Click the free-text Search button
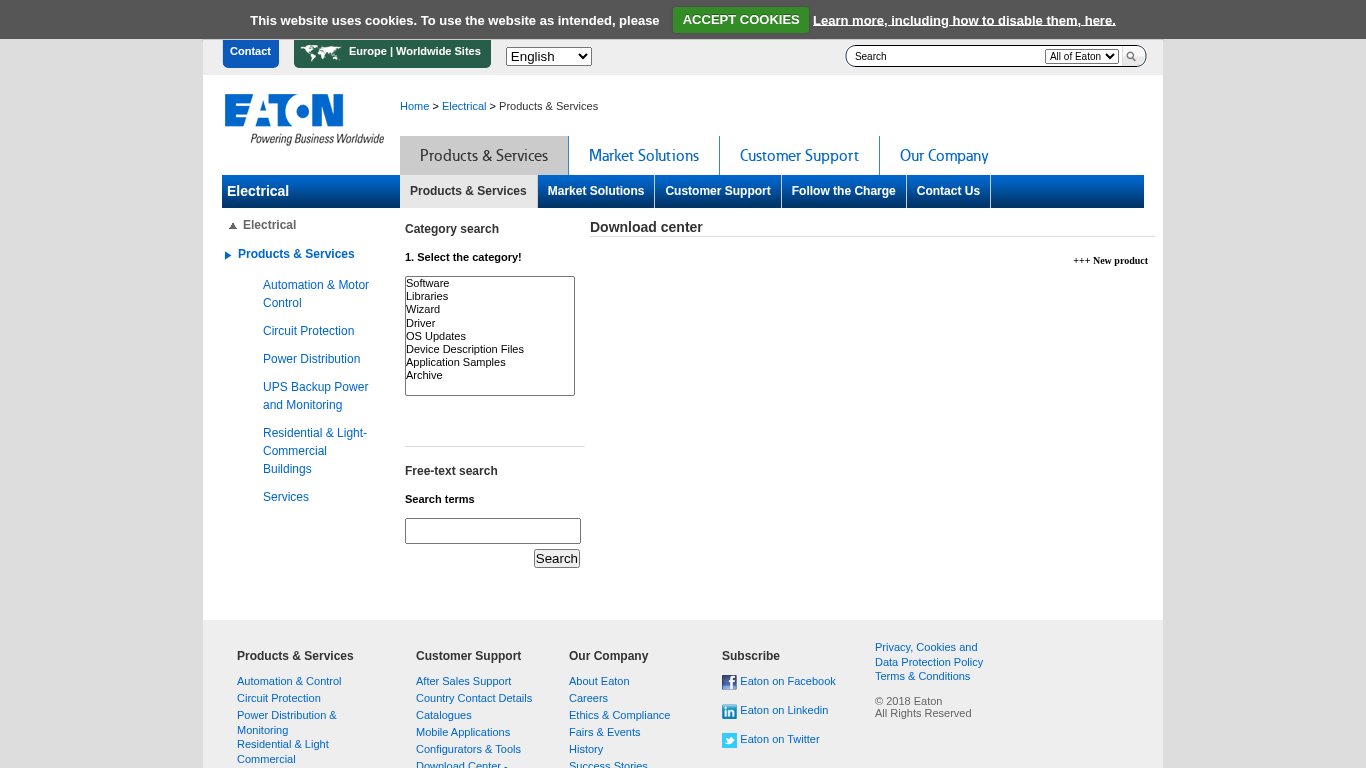Screen dimensions: 1366x768 [557, 559]
